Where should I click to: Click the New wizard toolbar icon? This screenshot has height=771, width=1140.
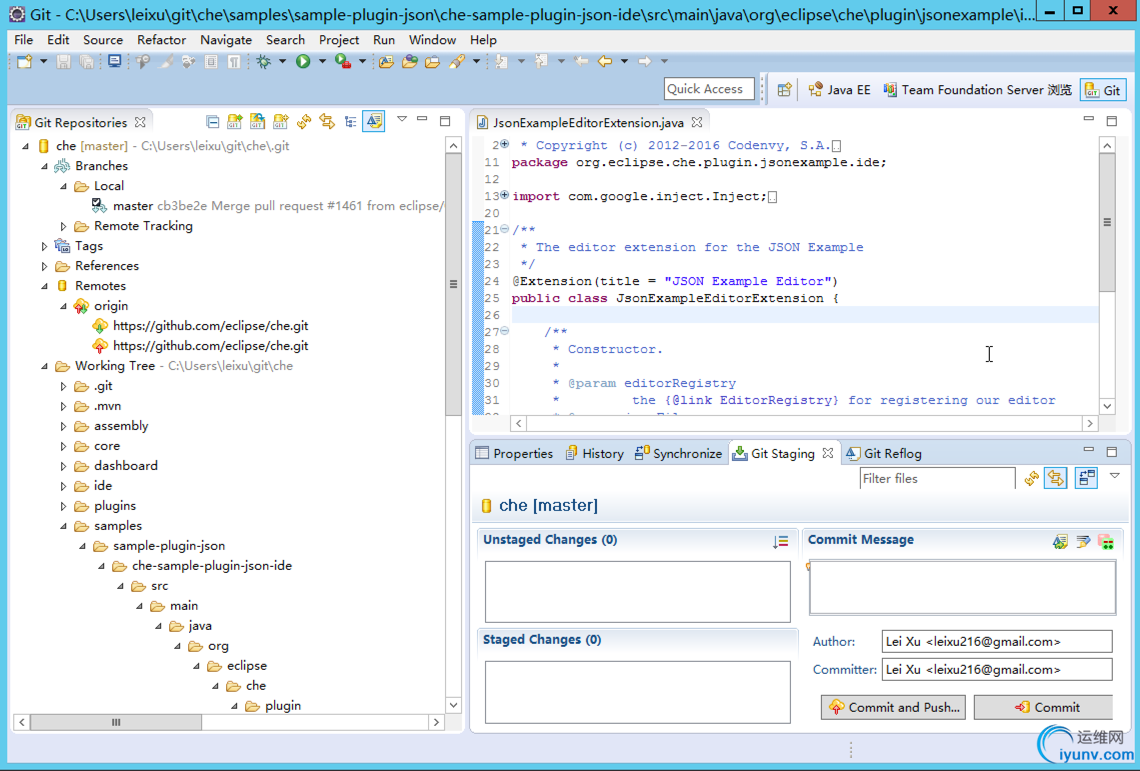25,62
